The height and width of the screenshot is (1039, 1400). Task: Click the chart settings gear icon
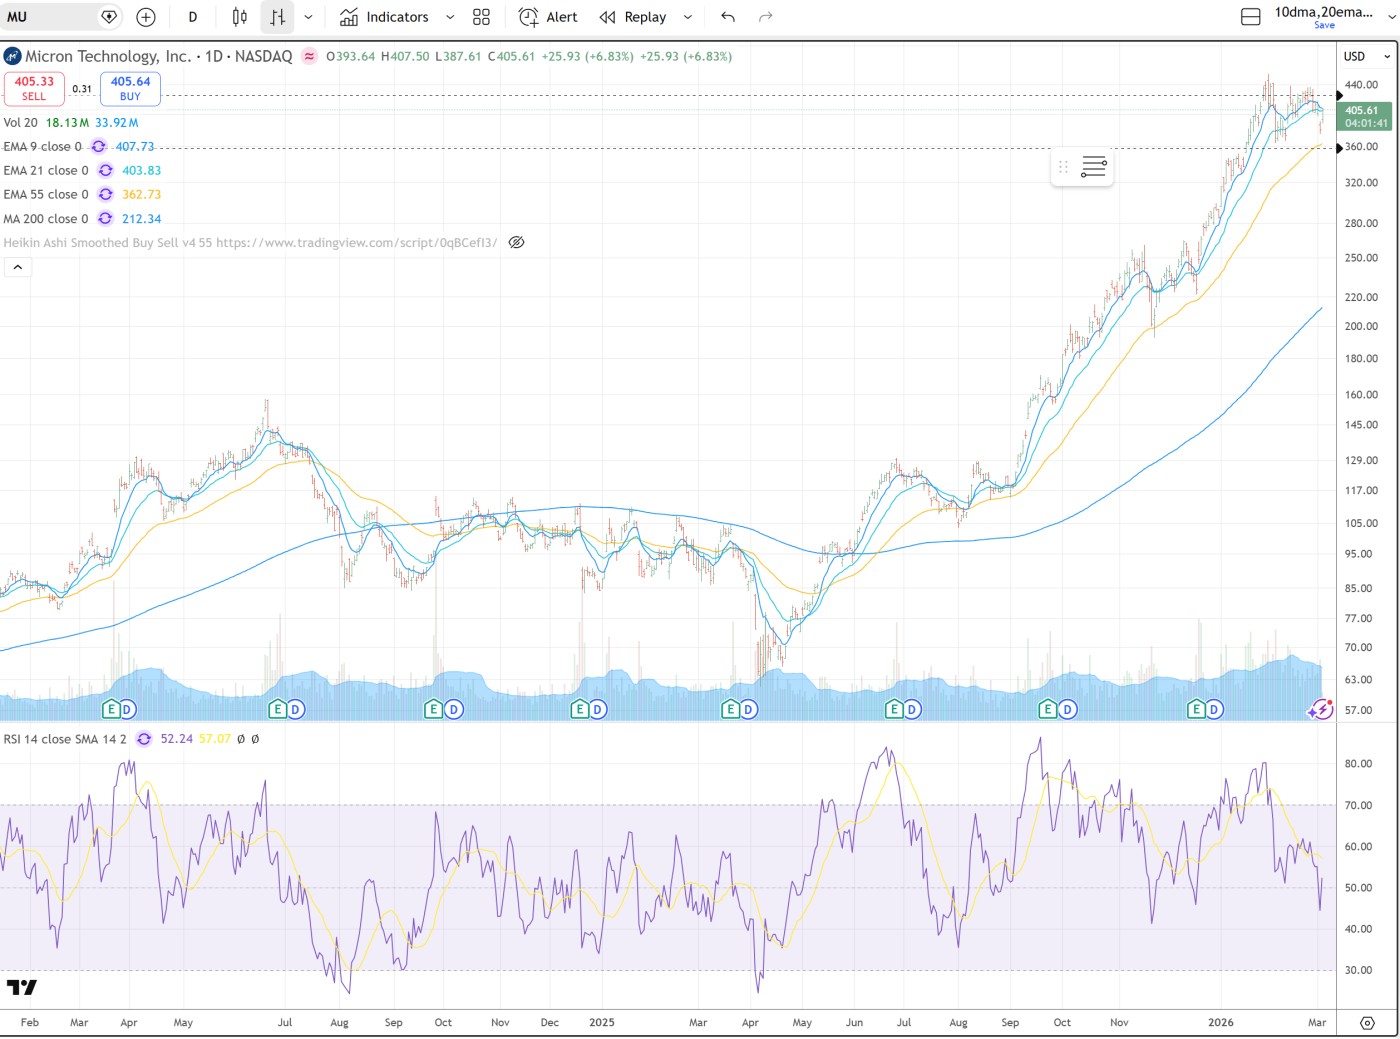pos(1367,1022)
